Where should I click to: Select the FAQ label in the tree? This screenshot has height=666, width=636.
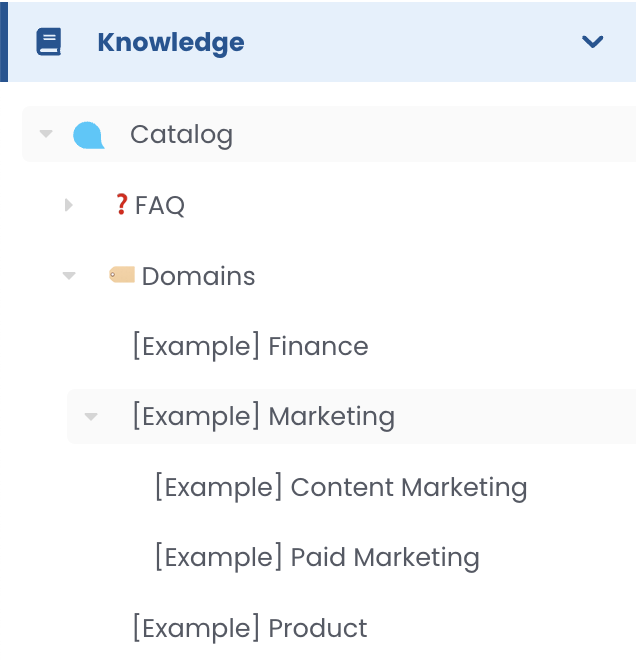point(160,206)
